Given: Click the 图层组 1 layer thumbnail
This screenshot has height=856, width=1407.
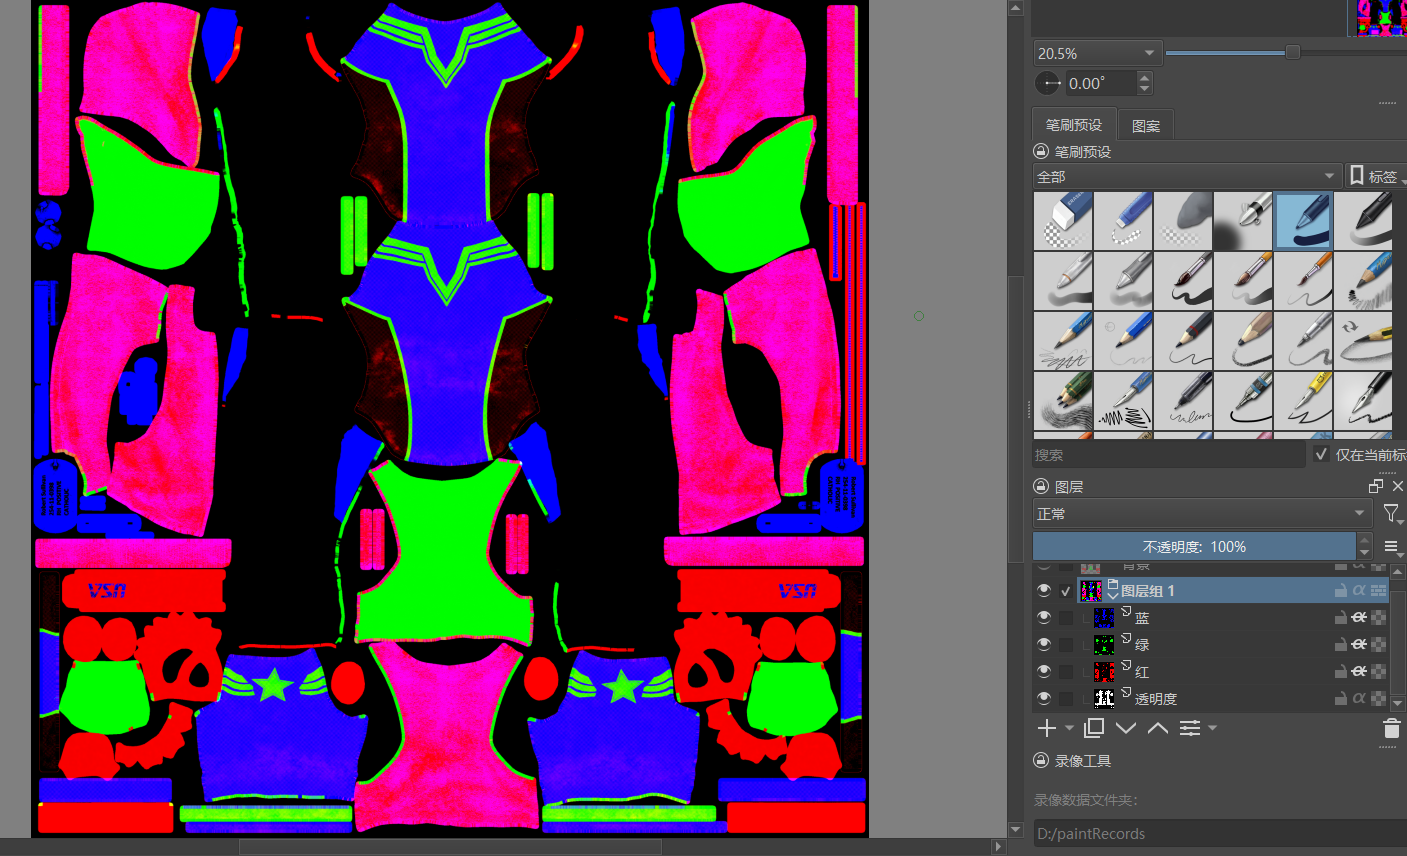Looking at the screenshot, I should pos(1090,591).
